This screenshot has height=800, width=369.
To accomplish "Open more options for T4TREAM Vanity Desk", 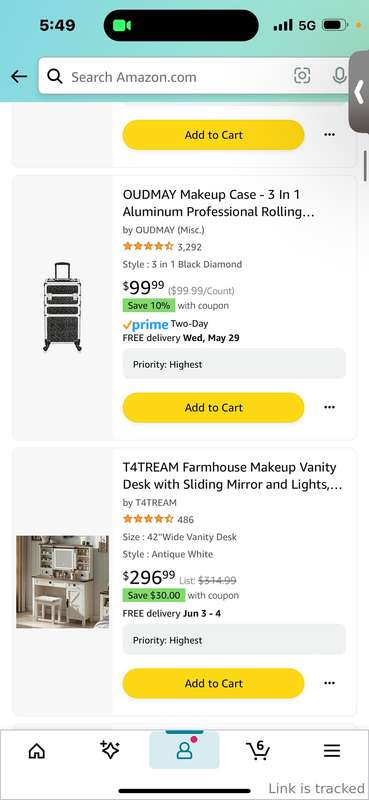I will tap(330, 683).
